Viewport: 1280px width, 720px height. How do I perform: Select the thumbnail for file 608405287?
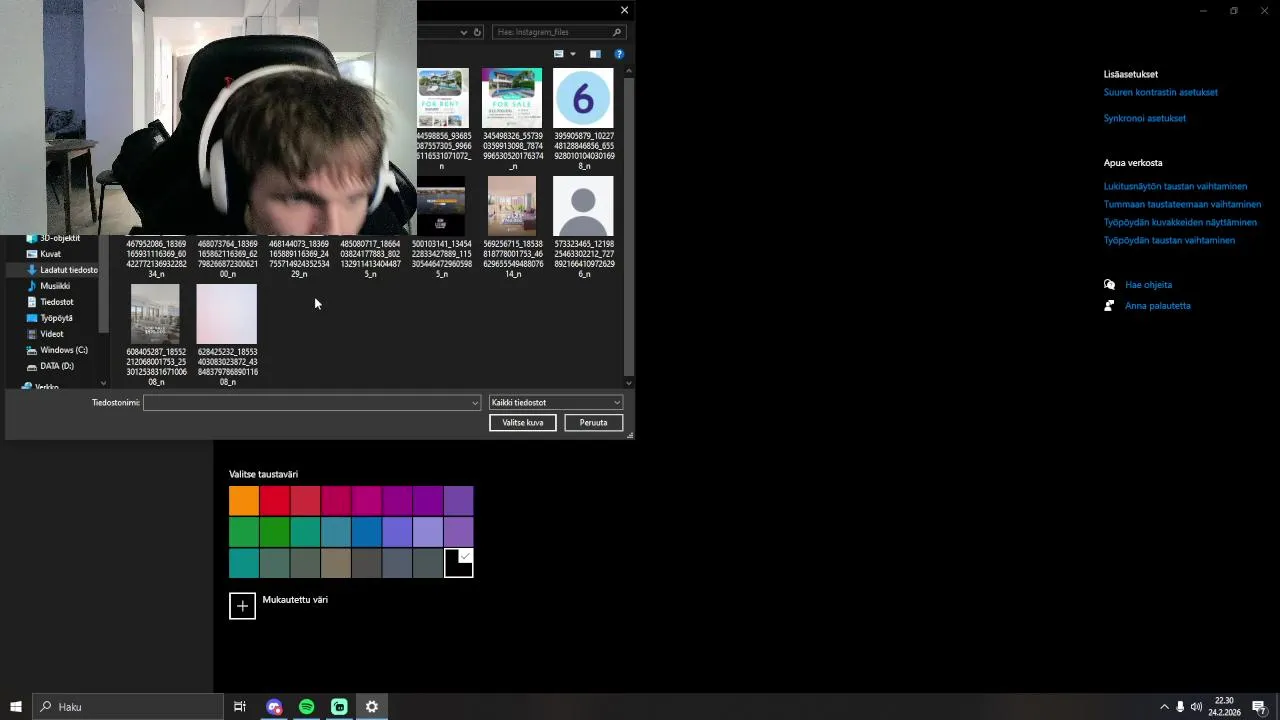click(x=156, y=314)
